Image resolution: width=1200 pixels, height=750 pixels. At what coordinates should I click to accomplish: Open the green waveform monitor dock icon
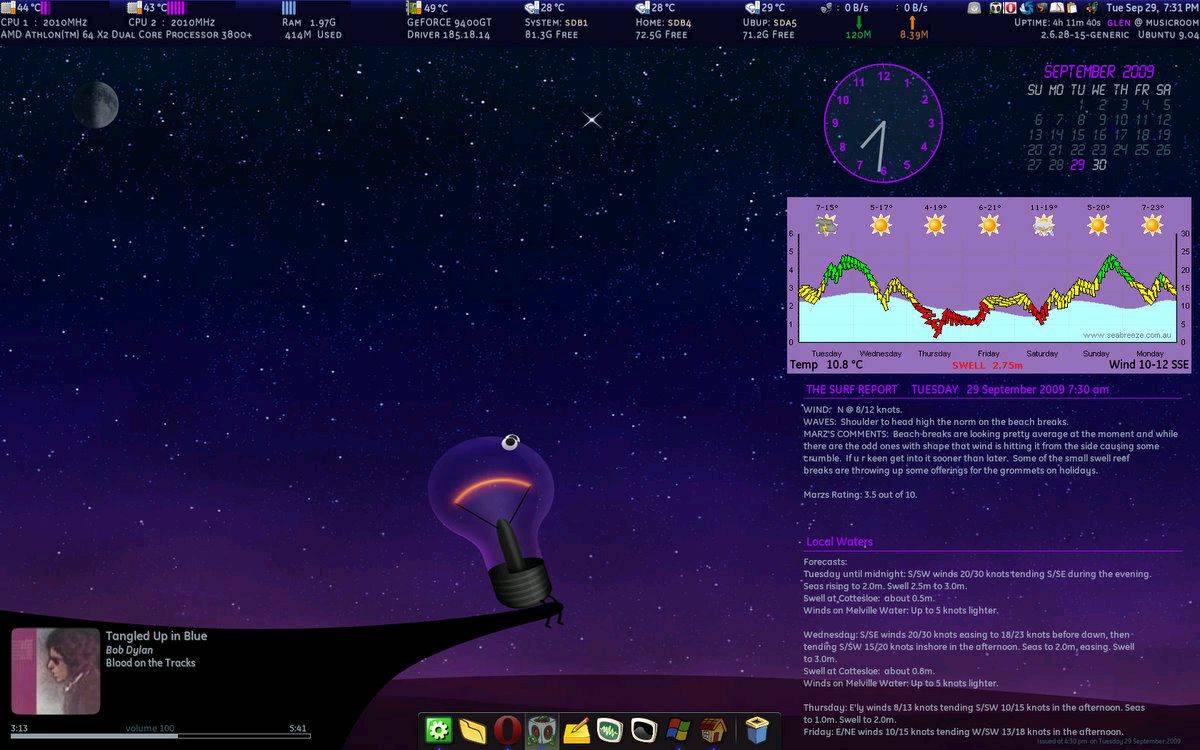610,730
